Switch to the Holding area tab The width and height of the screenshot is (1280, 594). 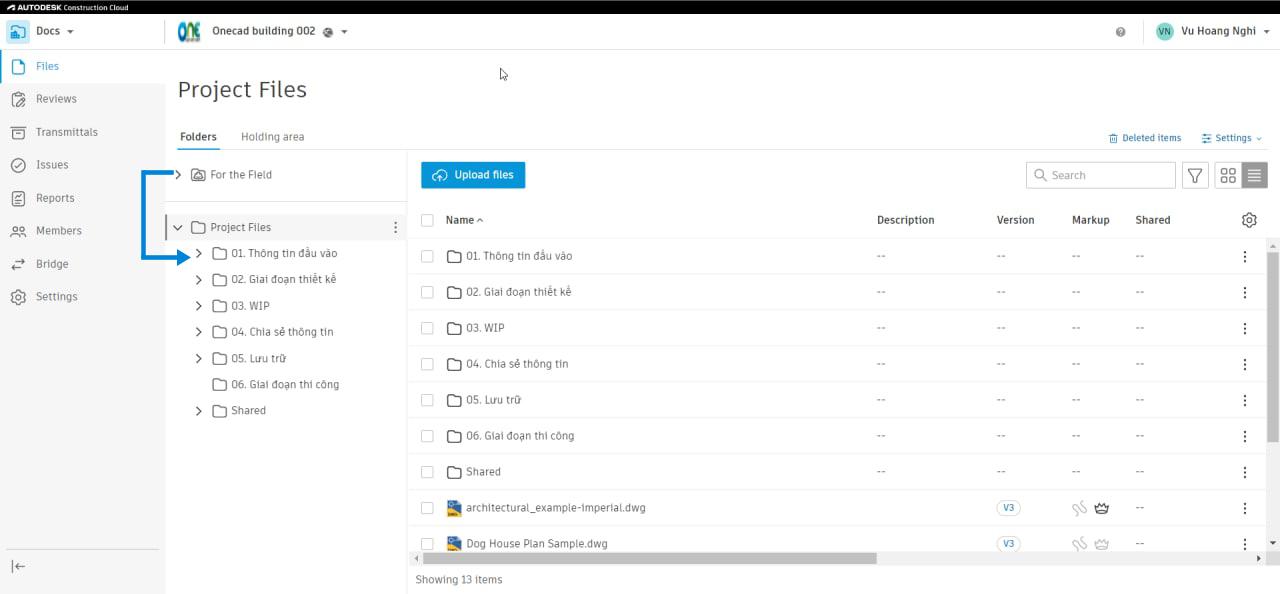272,137
